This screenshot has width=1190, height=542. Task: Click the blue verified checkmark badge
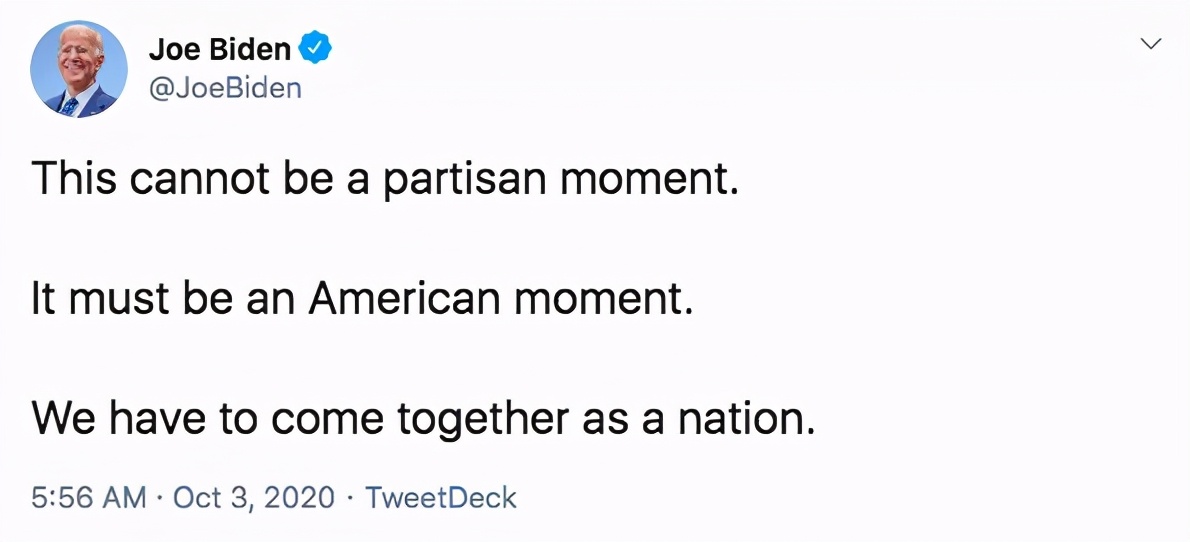coord(316,47)
